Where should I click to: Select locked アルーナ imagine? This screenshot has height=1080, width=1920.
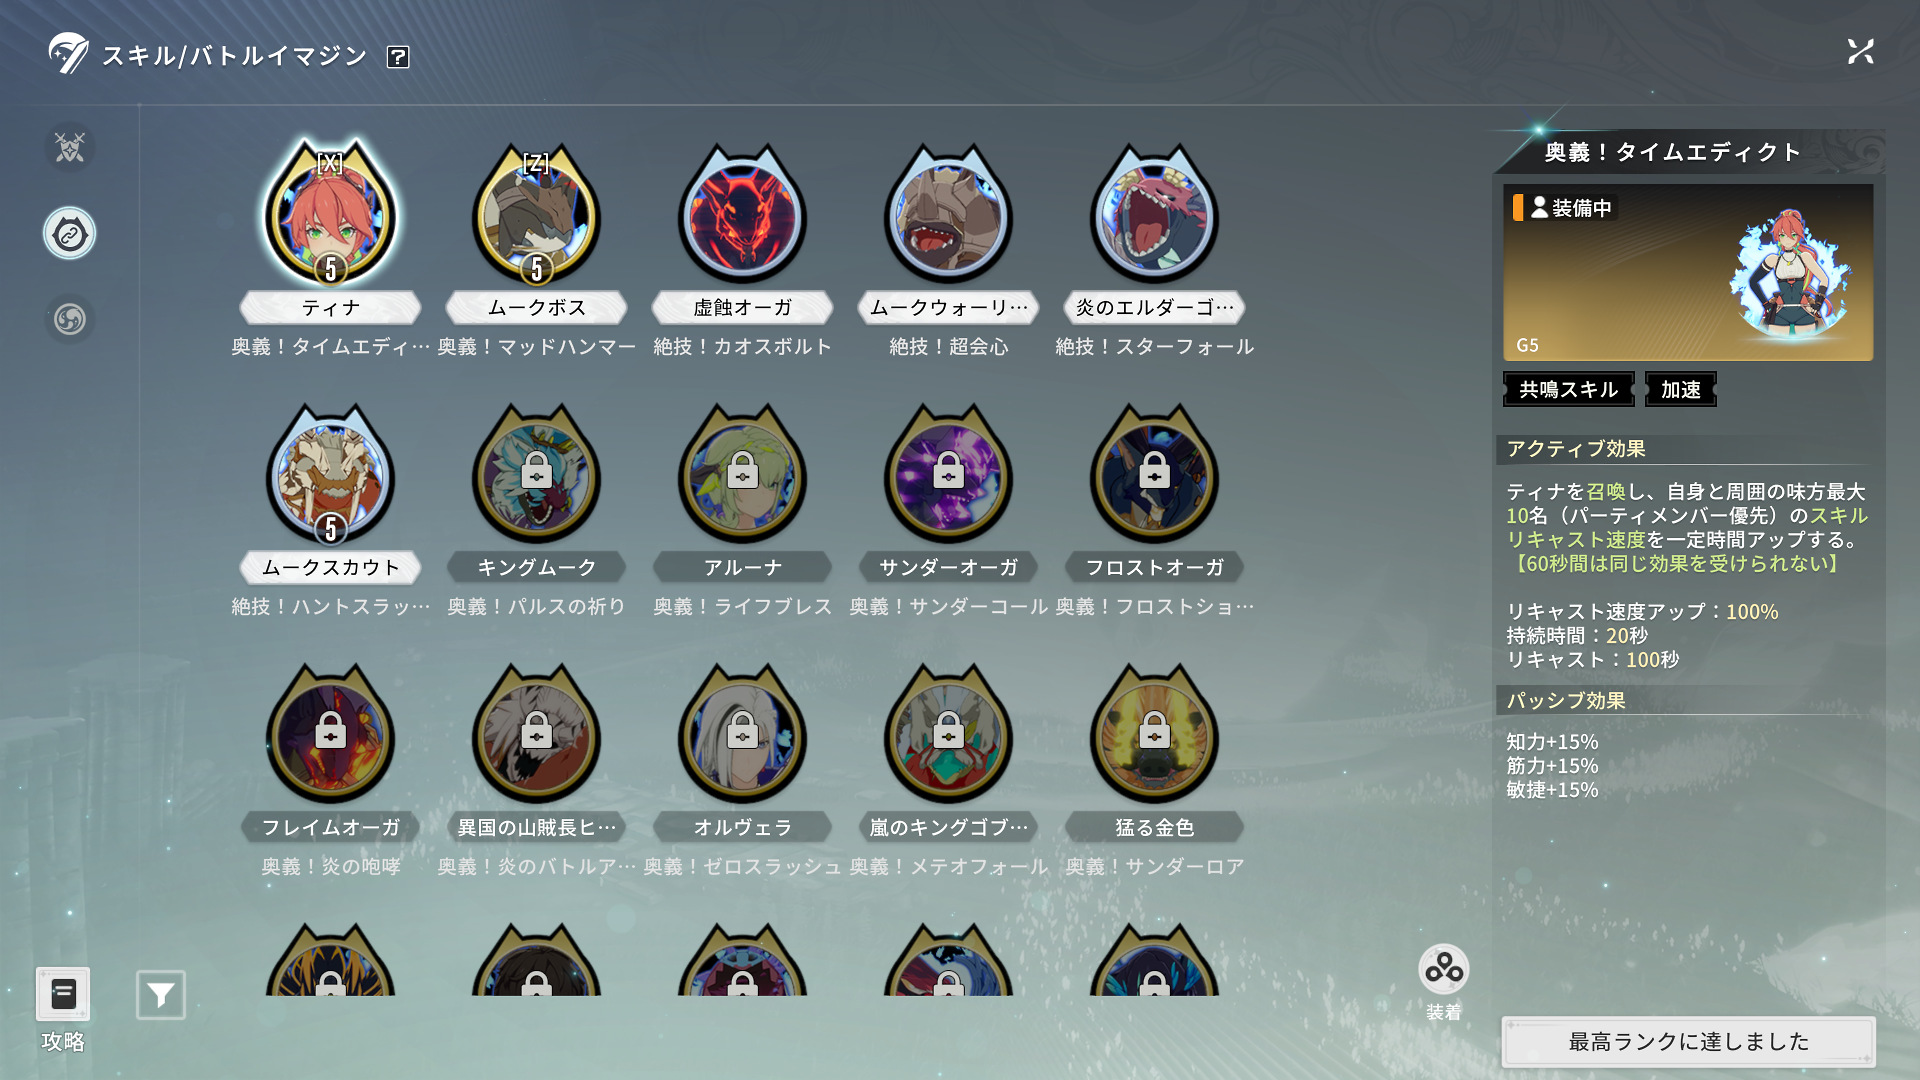click(742, 475)
